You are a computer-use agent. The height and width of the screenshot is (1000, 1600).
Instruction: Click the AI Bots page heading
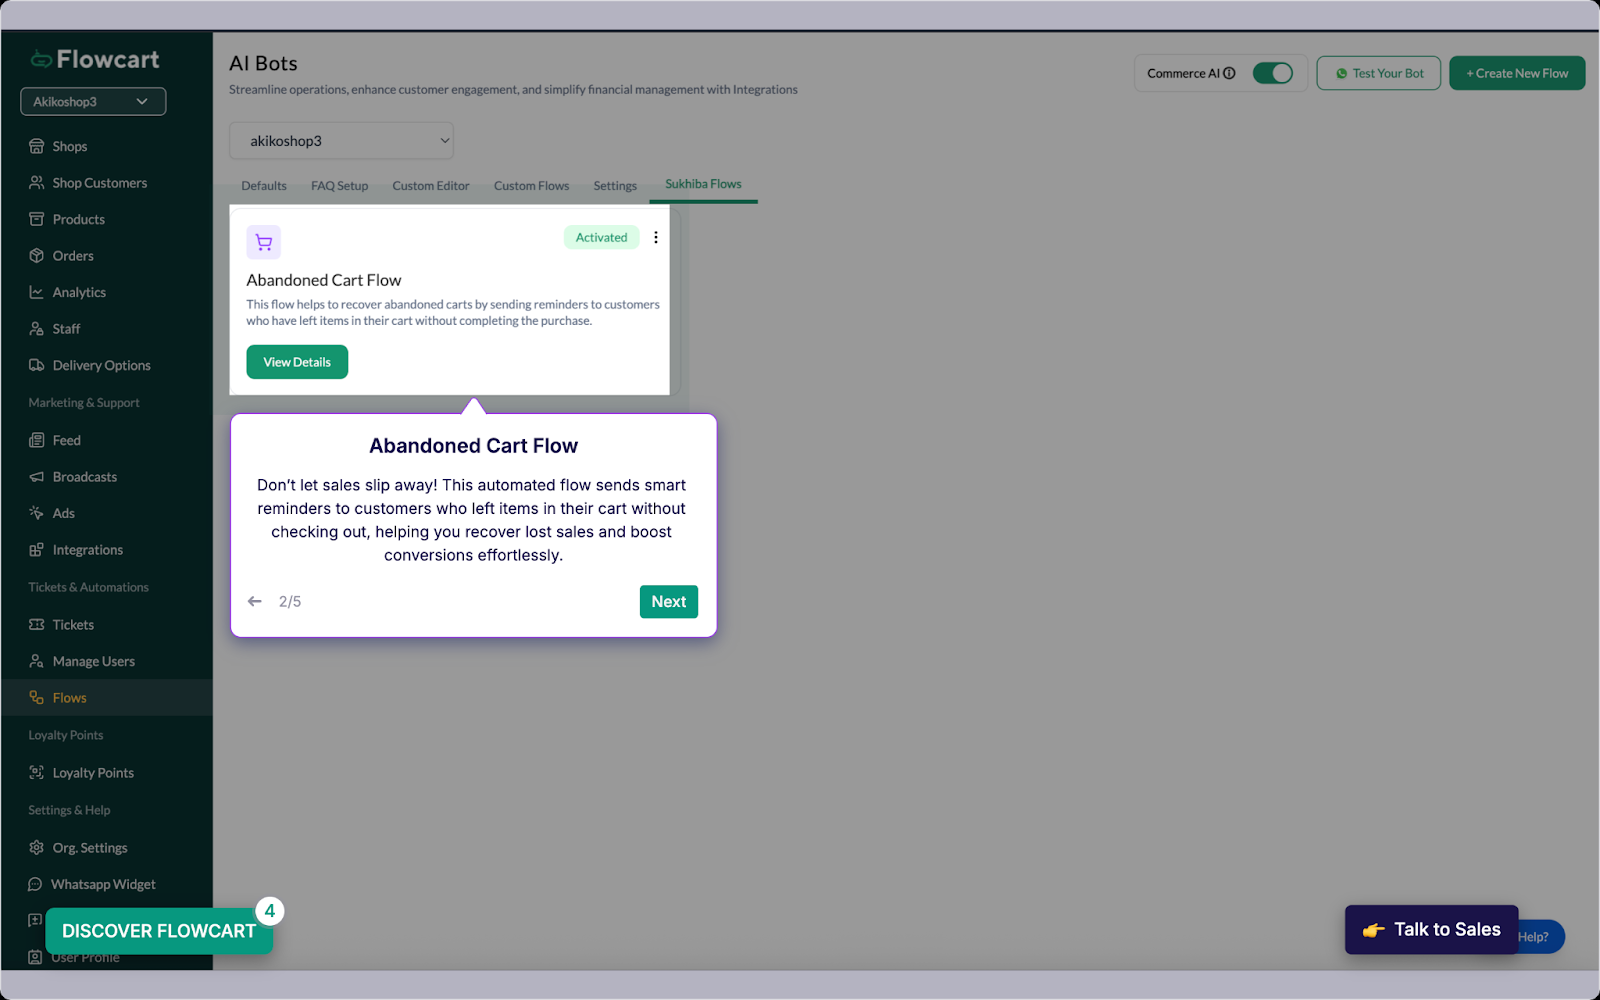tap(263, 63)
